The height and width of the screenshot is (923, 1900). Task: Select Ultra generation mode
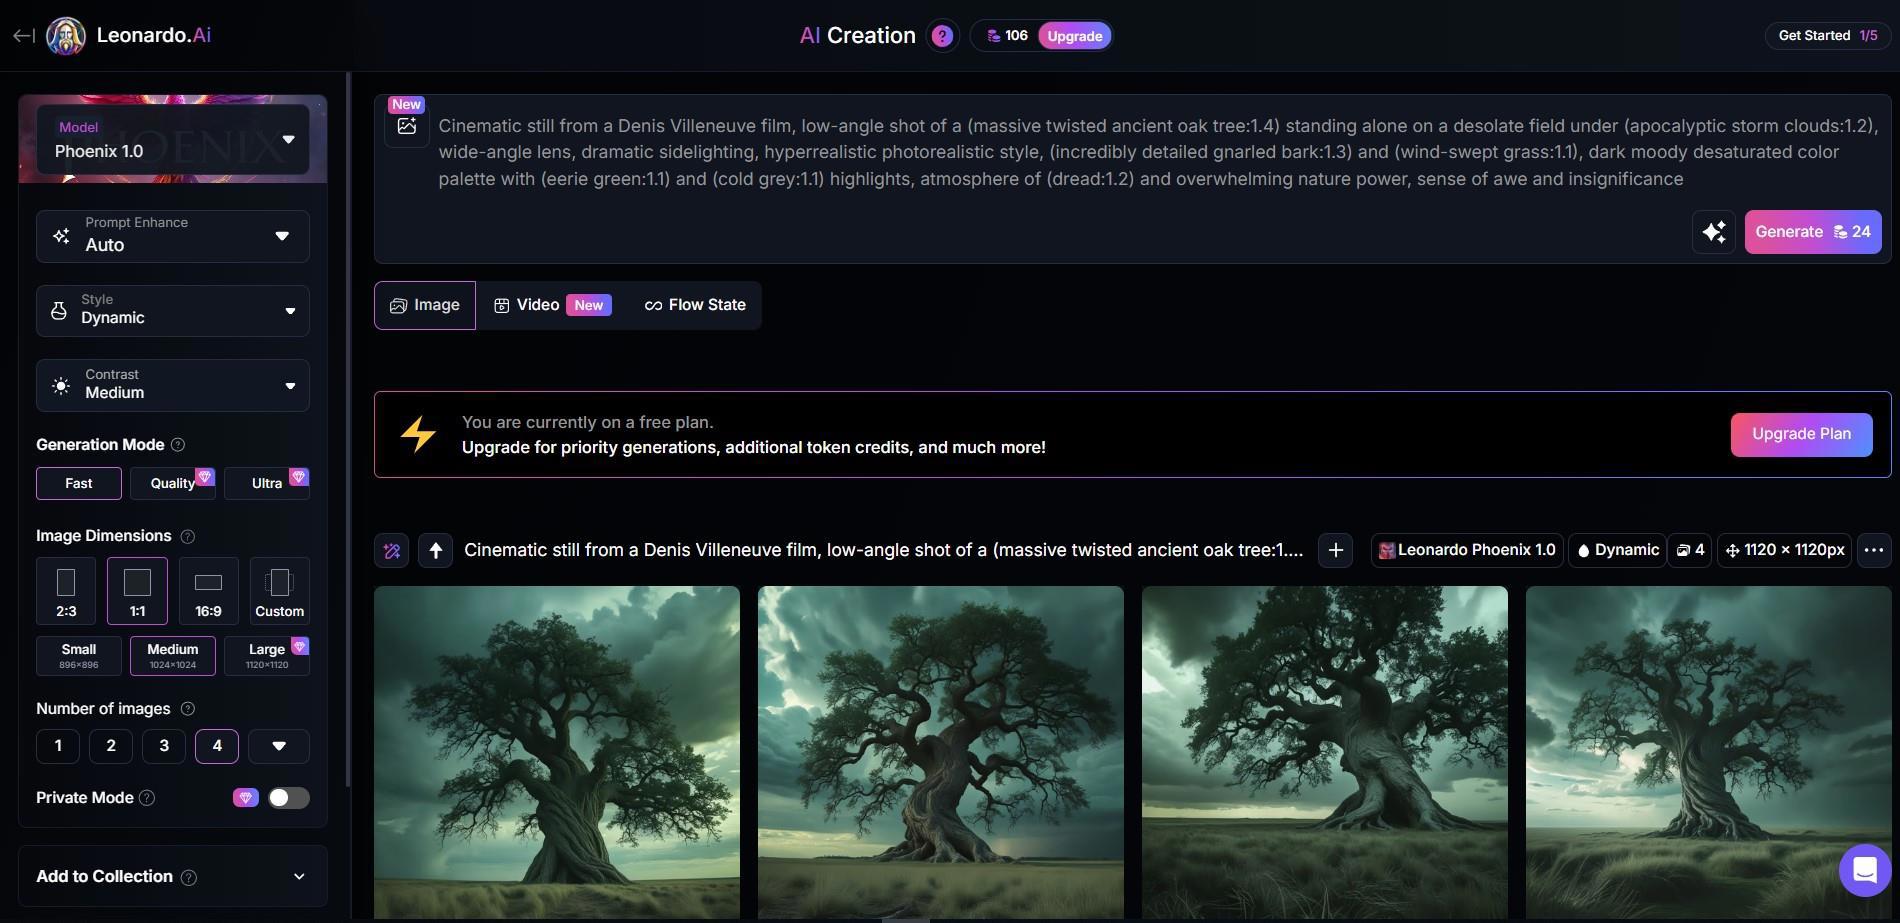[267, 483]
